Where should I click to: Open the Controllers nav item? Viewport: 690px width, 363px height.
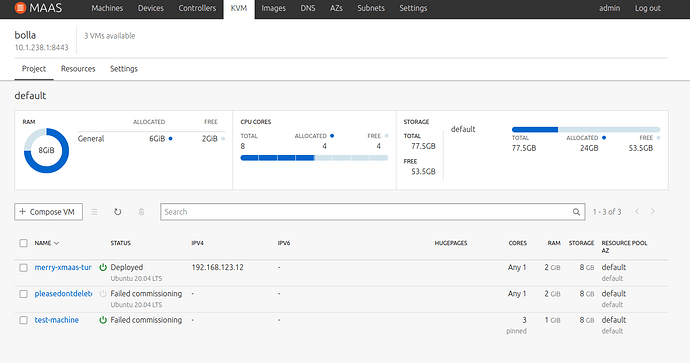click(197, 8)
